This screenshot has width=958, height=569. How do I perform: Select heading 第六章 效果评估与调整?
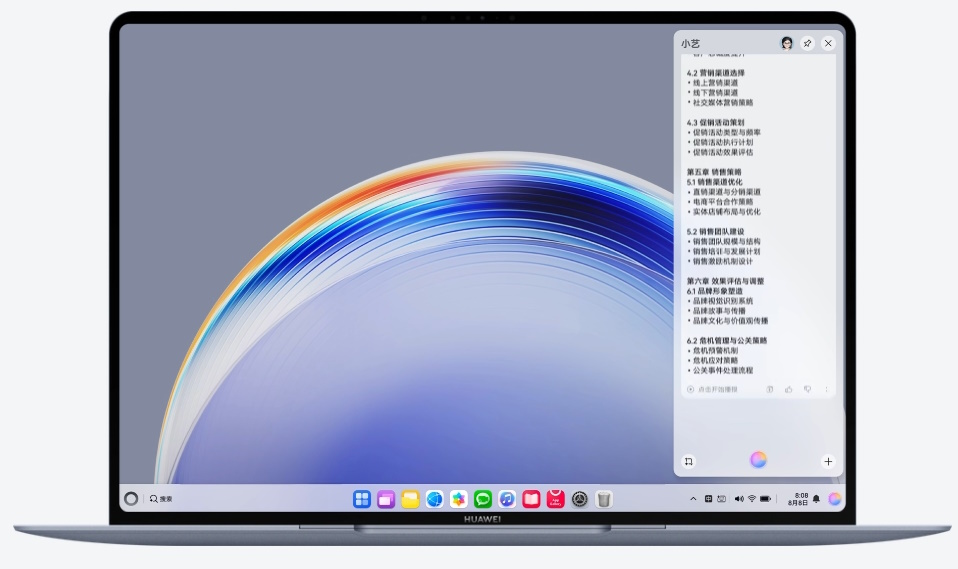[725, 281]
